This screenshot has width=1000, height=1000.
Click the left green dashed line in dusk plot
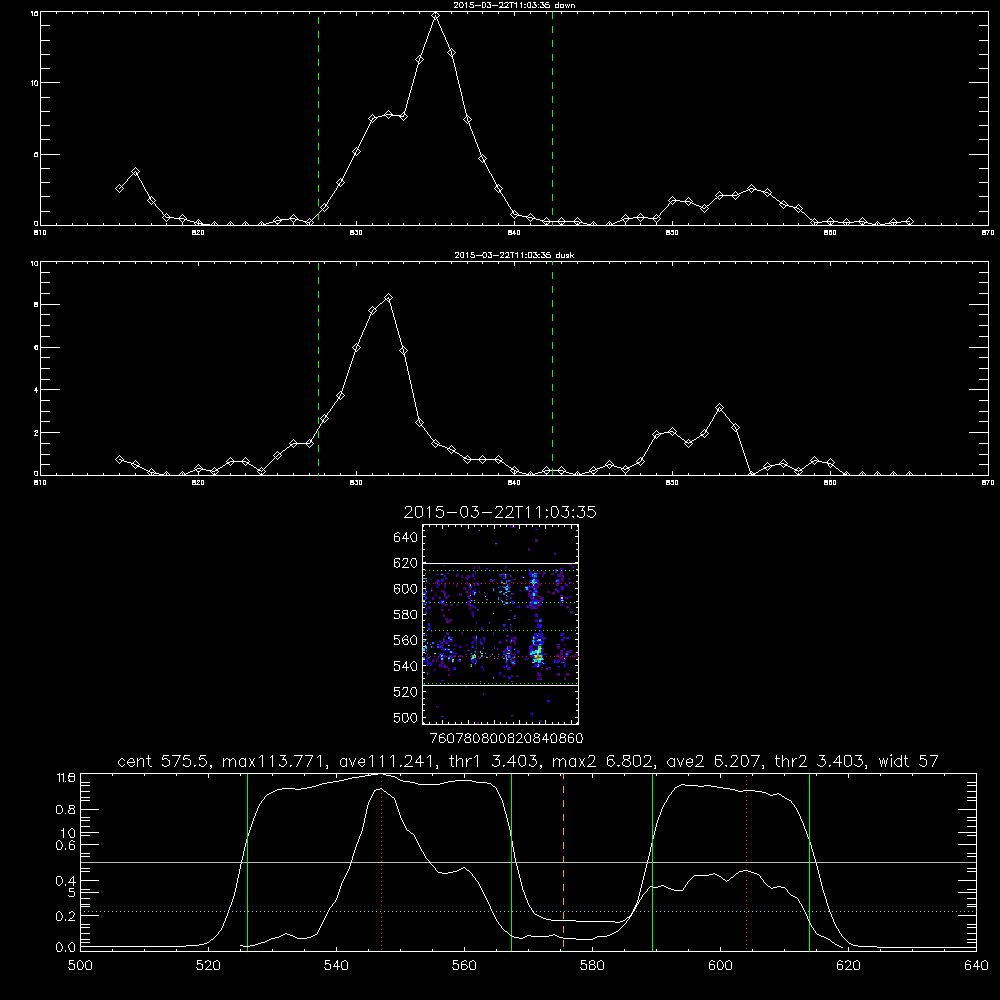pos(318,368)
